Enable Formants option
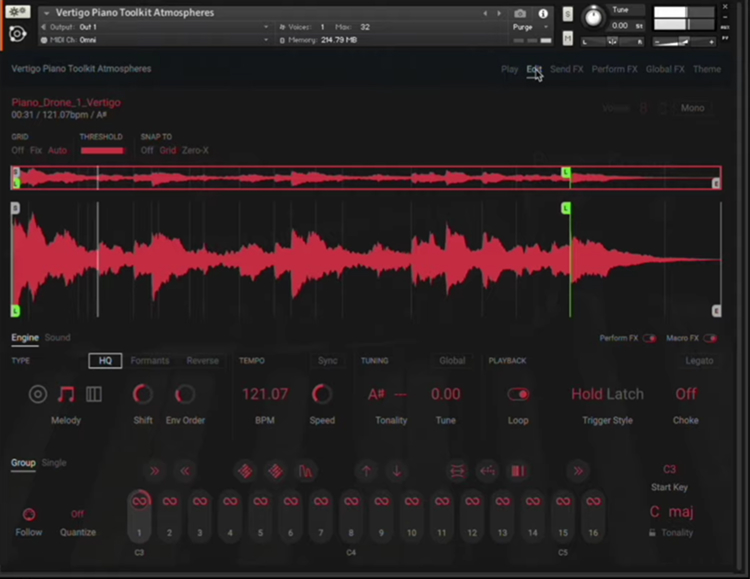 [x=150, y=361]
